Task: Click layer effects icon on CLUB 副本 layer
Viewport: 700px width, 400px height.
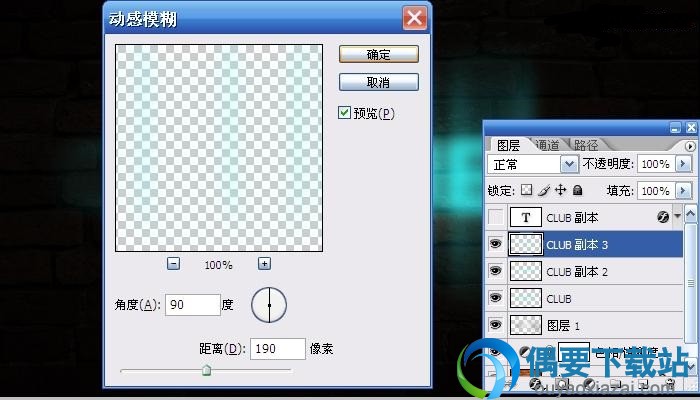Action: pyautogui.click(x=663, y=217)
